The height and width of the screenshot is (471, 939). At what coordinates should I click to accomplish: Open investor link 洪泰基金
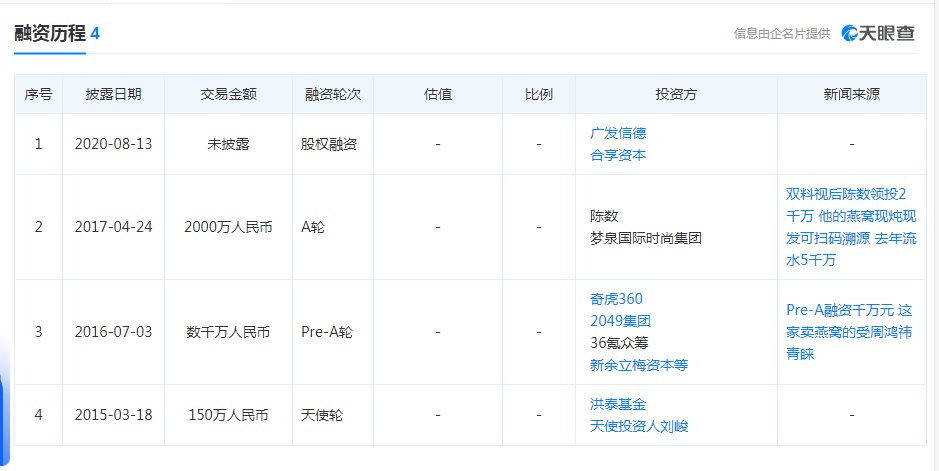click(618, 404)
